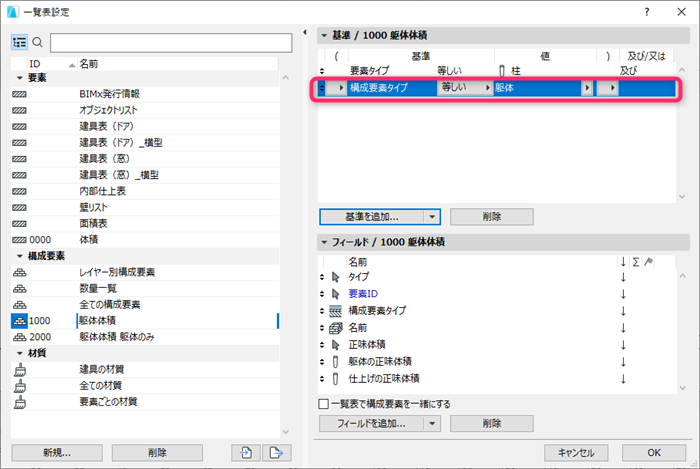Screen dimensions: 700x469
Task: Select the 要素タイプ criteria row
Action: [497, 71]
